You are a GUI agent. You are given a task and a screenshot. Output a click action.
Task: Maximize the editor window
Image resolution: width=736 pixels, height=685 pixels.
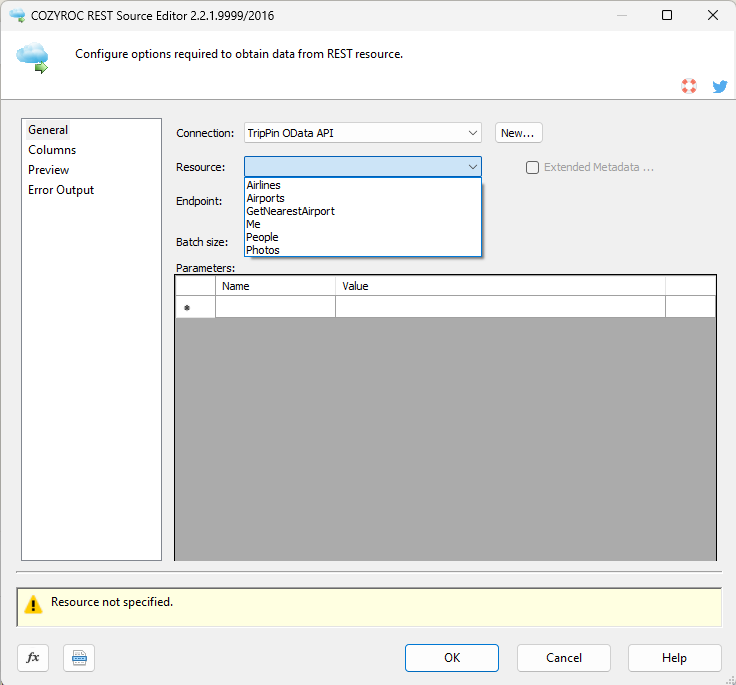click(x=667, y=15)
